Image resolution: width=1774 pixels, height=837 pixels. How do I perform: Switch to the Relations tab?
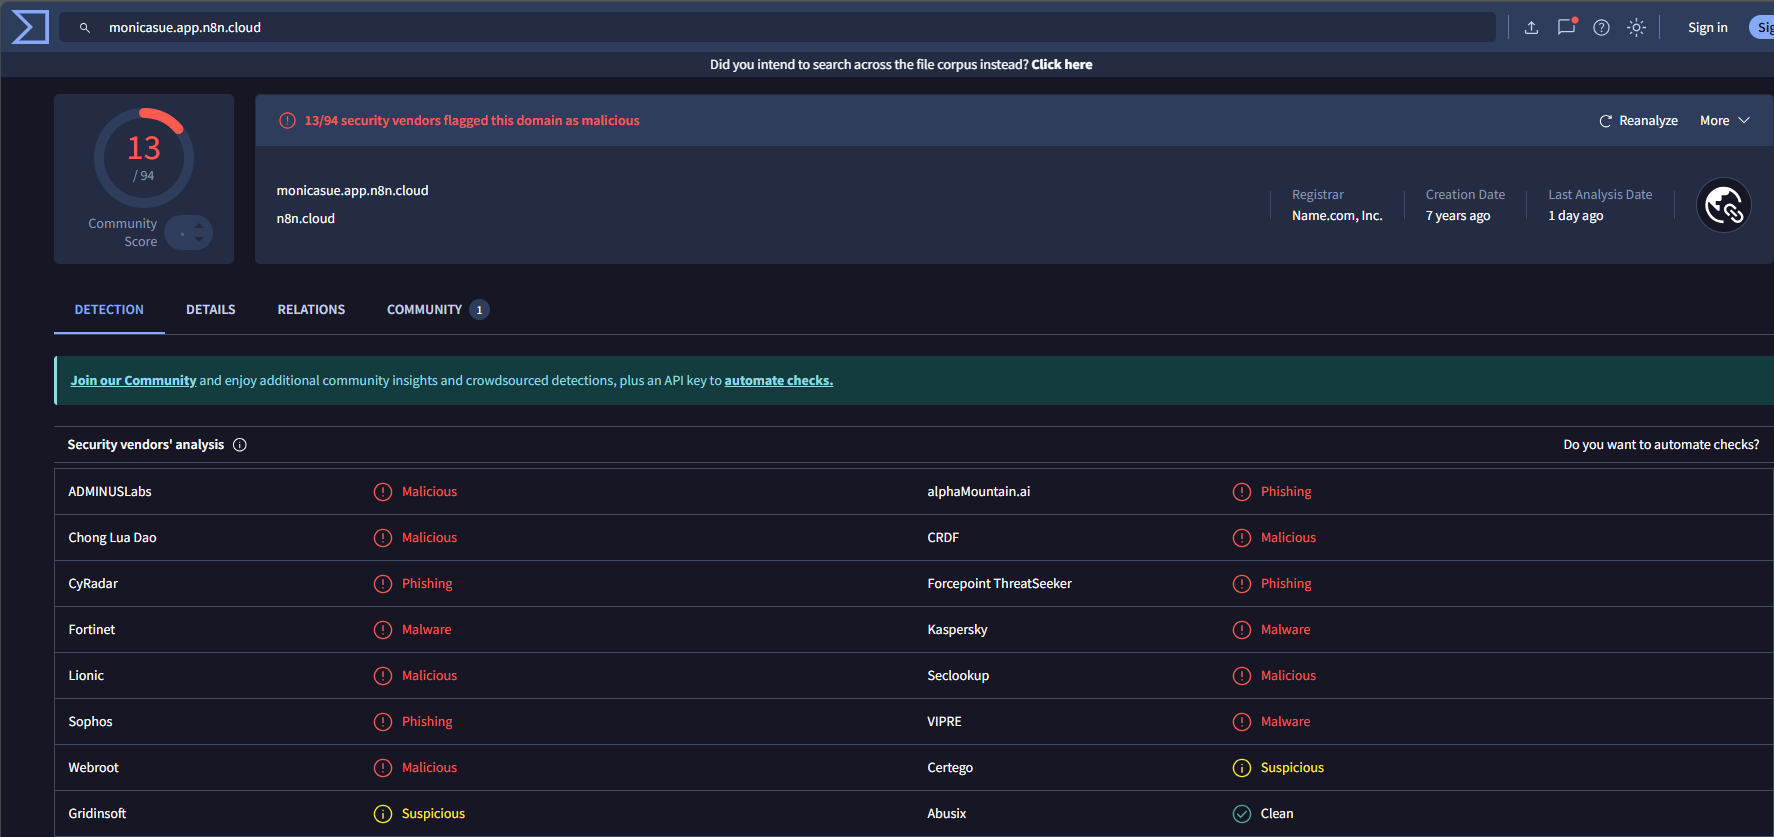click(311, 310)
